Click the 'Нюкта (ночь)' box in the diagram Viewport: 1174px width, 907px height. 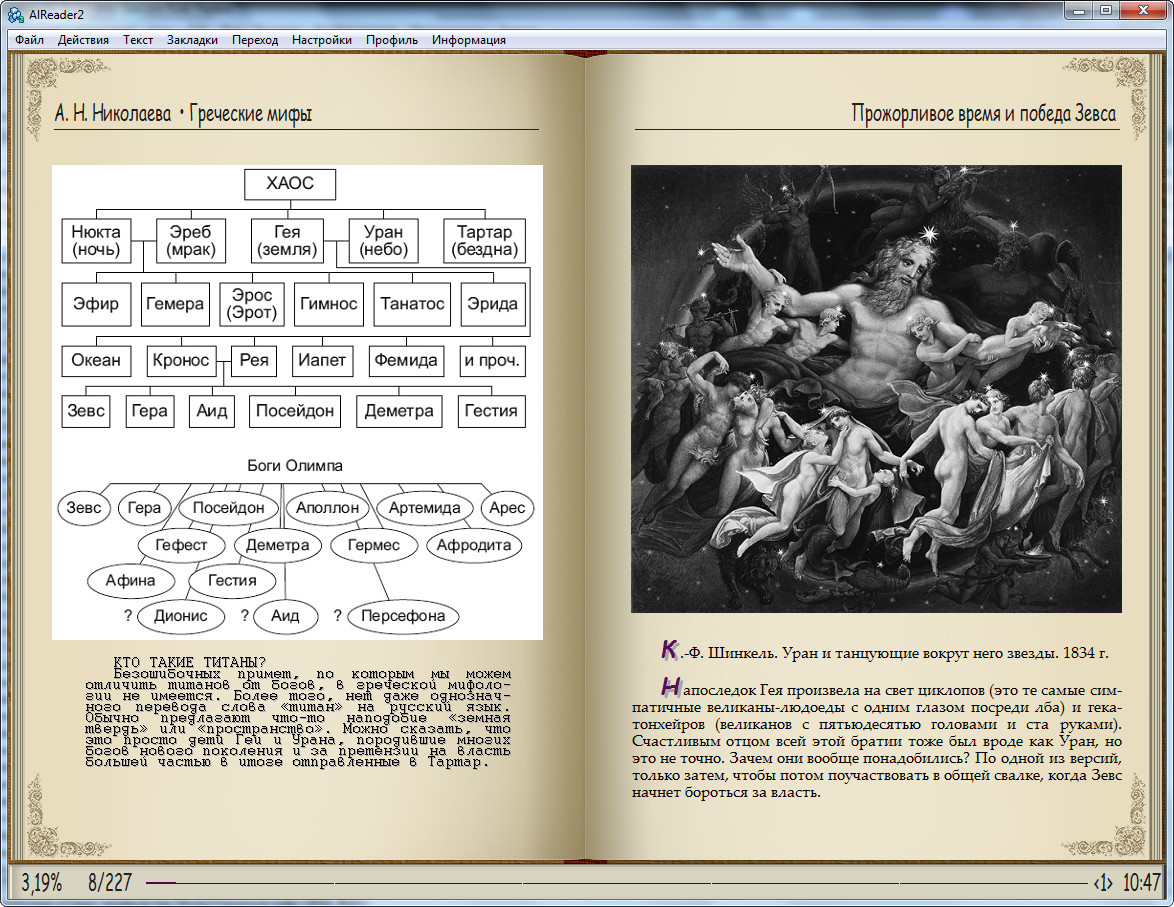click(x=96, y=240)
